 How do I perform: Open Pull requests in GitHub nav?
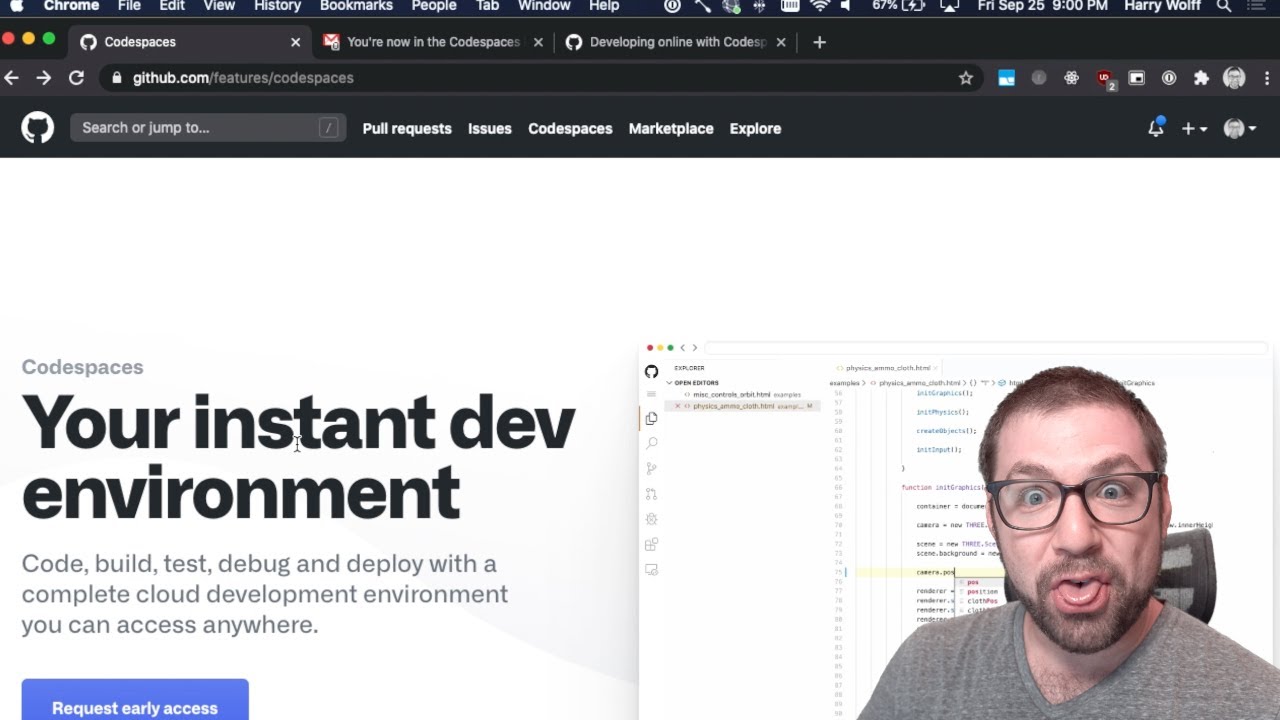[x=407, y=128]
